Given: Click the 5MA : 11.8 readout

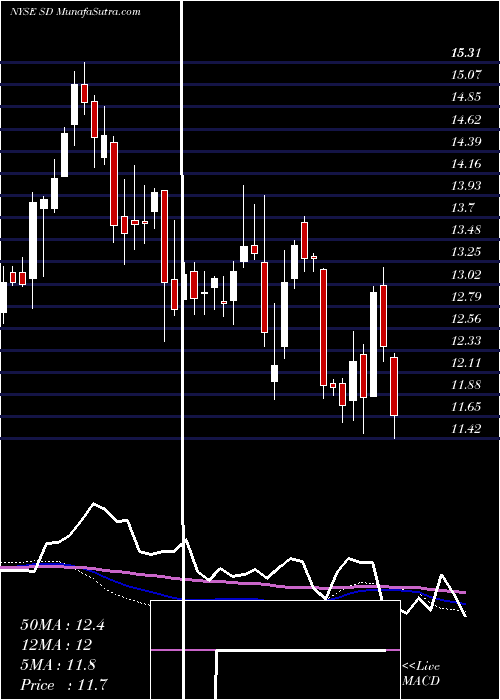Looking at the screenshot, I should tap(58, 665).
